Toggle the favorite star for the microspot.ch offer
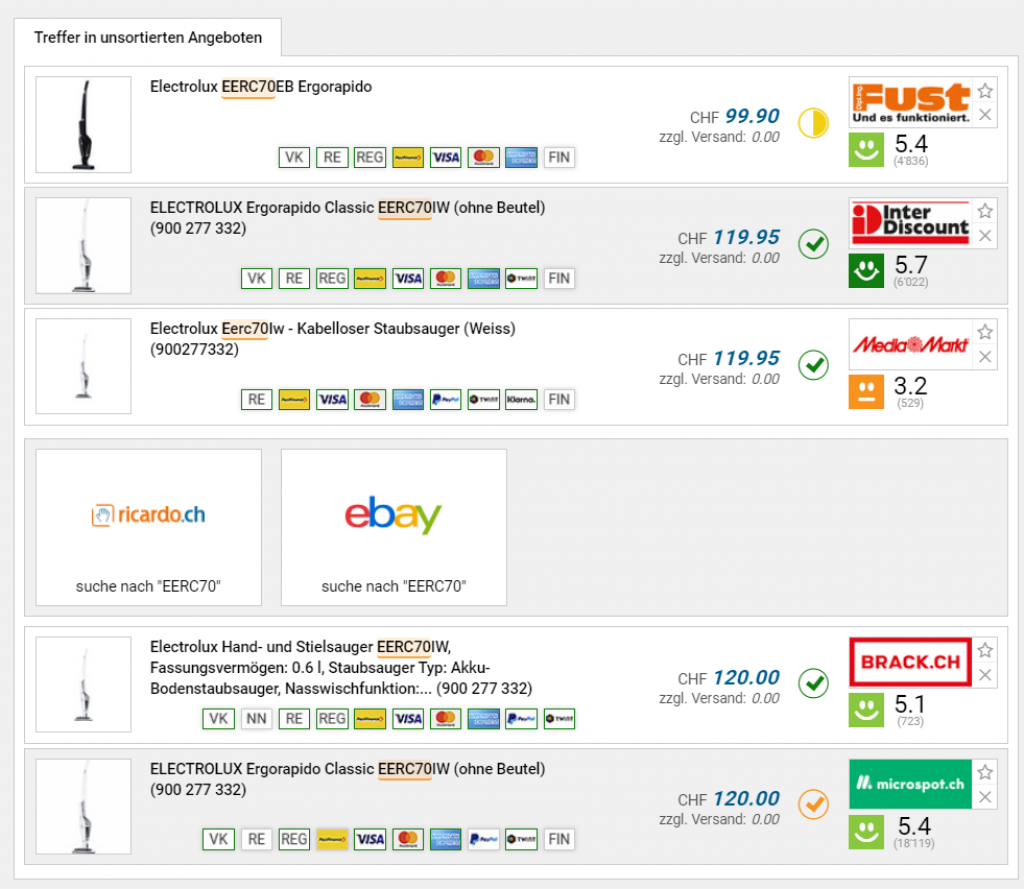 pyautogui.click(x=985, y=772)
